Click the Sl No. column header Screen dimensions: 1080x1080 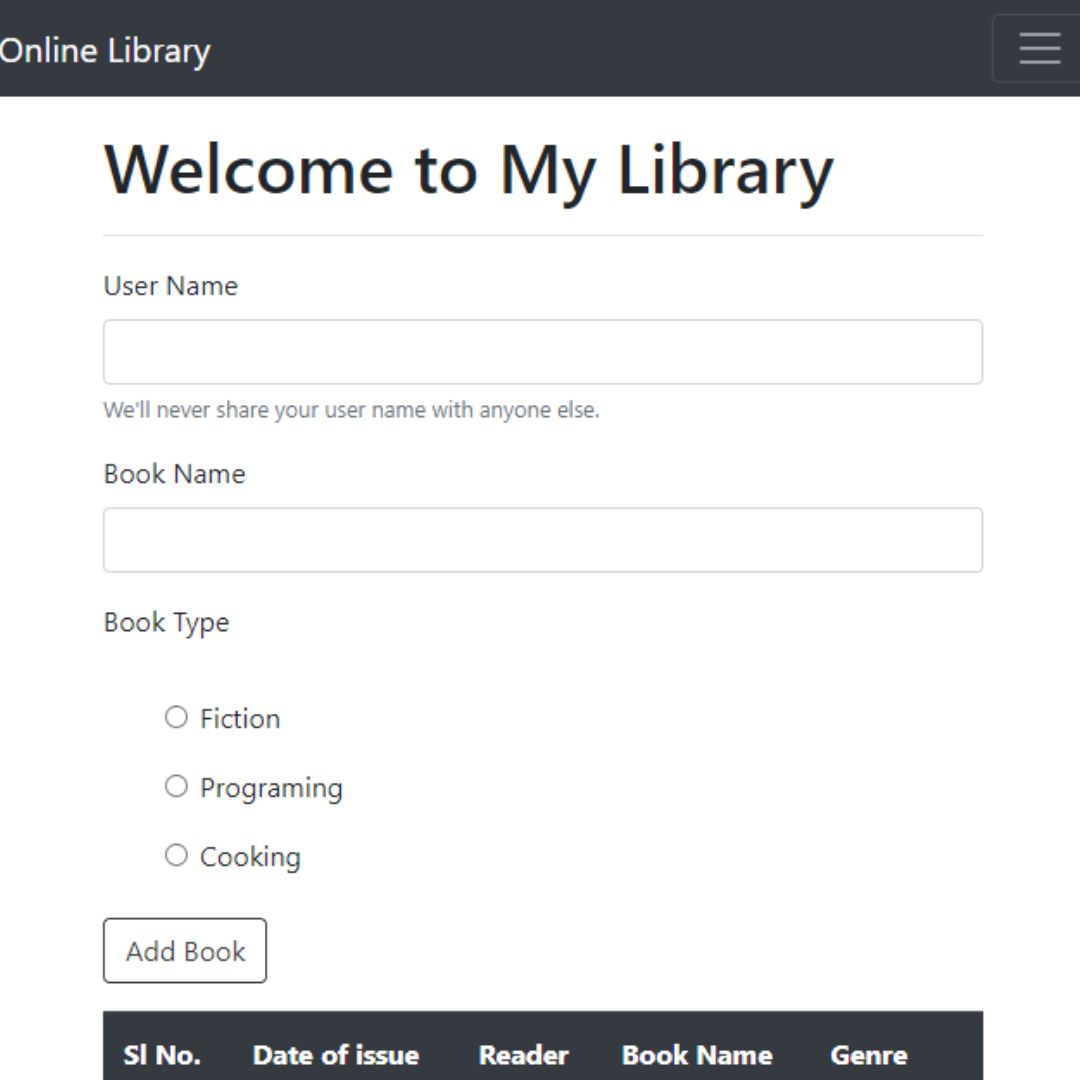[162, 1055]
